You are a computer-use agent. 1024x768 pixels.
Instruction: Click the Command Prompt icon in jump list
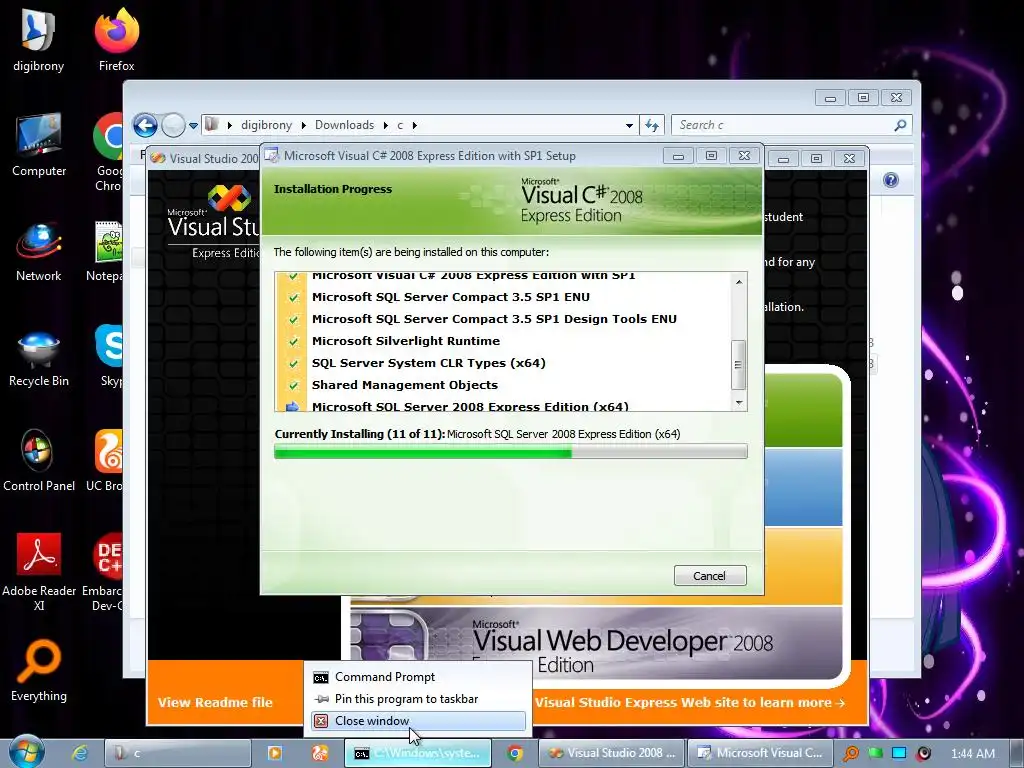coord(321,677)
